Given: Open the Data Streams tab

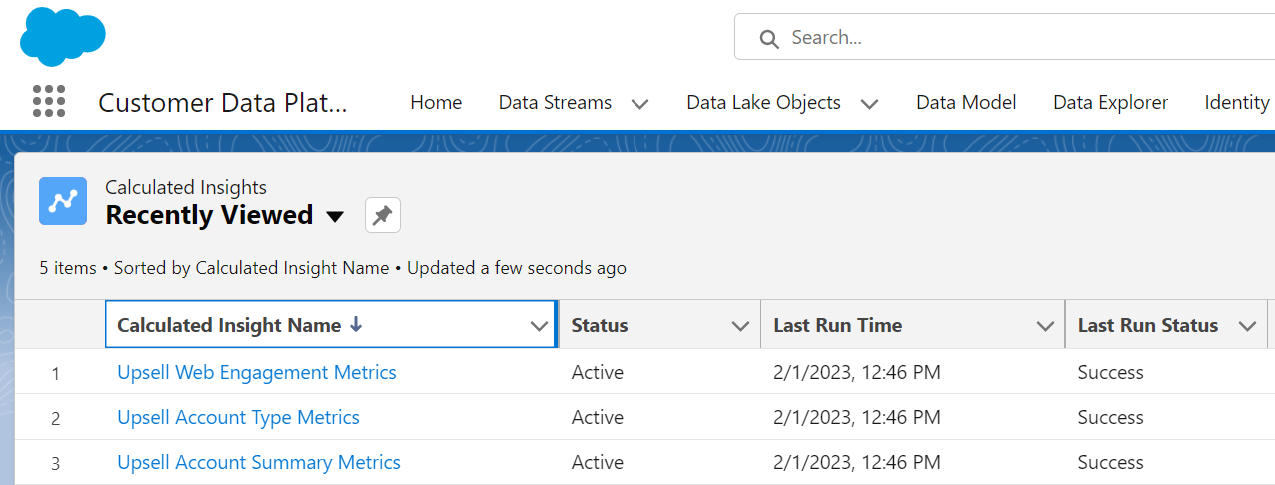Looking at the screenshot, I should tap(555, 102).
